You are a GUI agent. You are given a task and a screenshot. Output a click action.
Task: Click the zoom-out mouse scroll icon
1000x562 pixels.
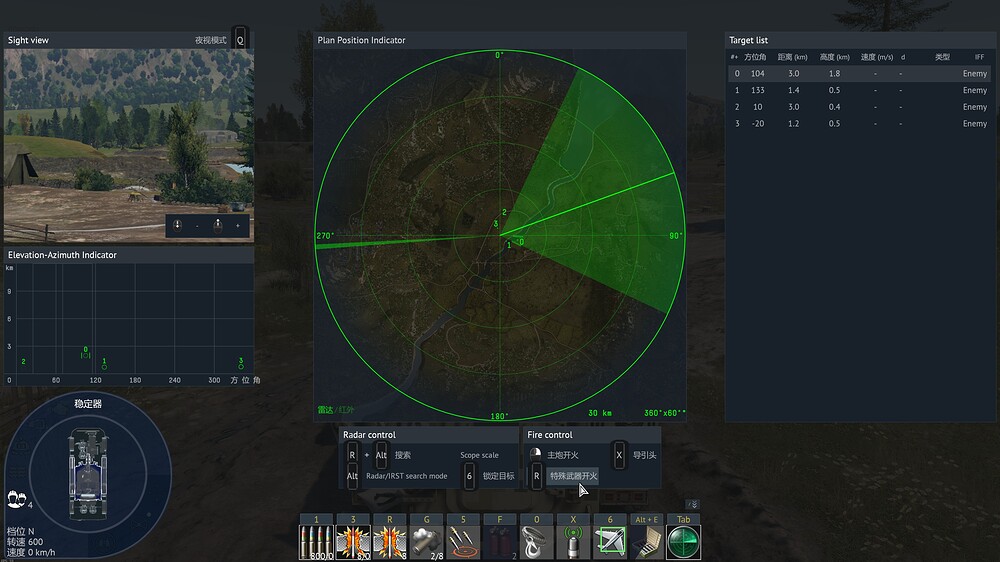point(178,225)
